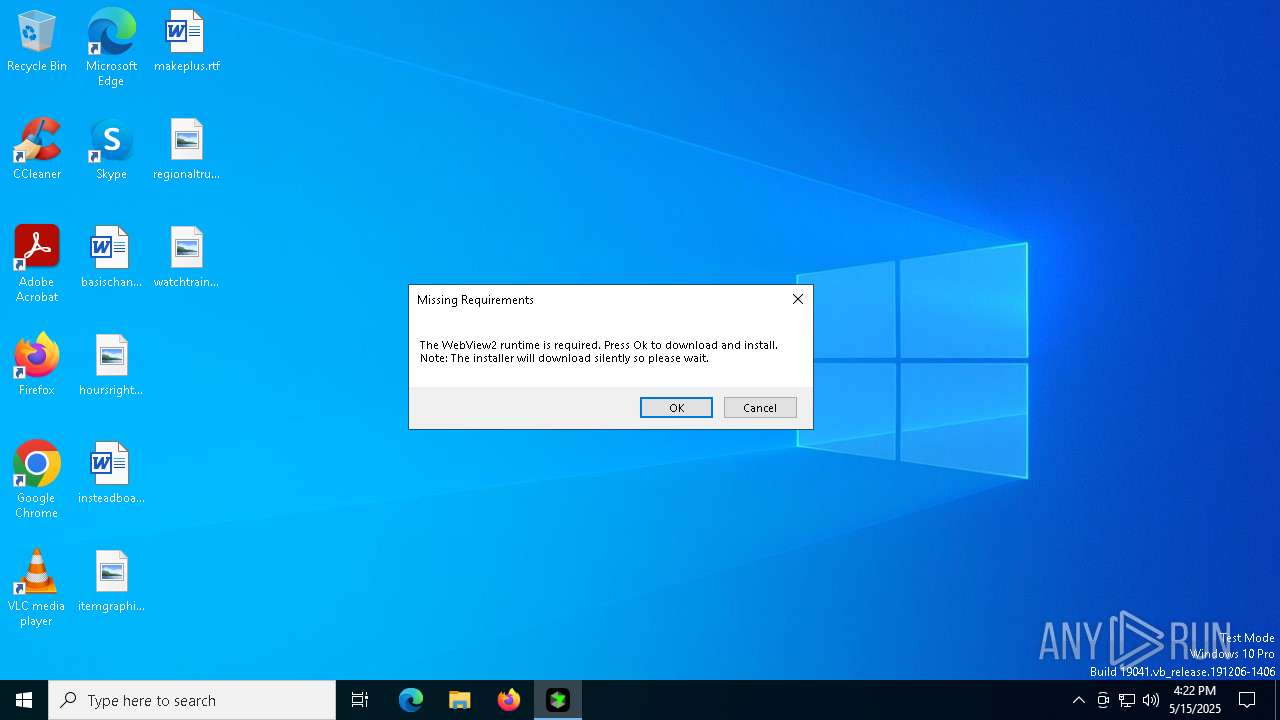Open the clock showing 4:22 PM

tap(1195, 700)
